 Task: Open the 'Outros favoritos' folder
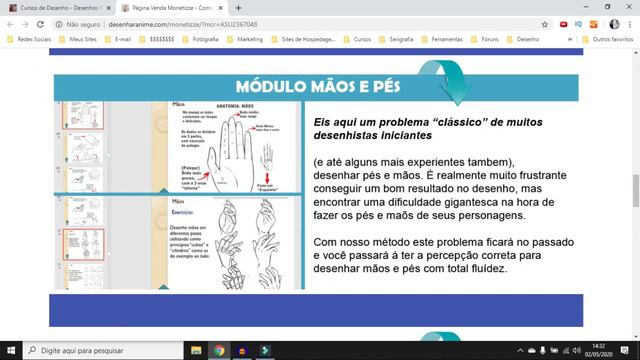point(608,39)
